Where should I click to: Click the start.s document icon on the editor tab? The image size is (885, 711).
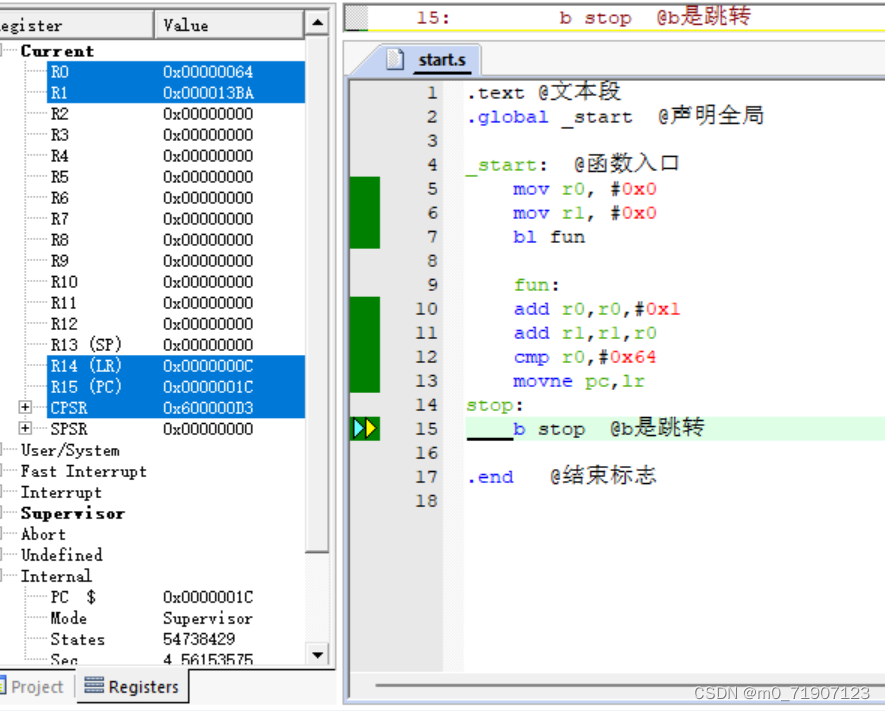[393, 59]
